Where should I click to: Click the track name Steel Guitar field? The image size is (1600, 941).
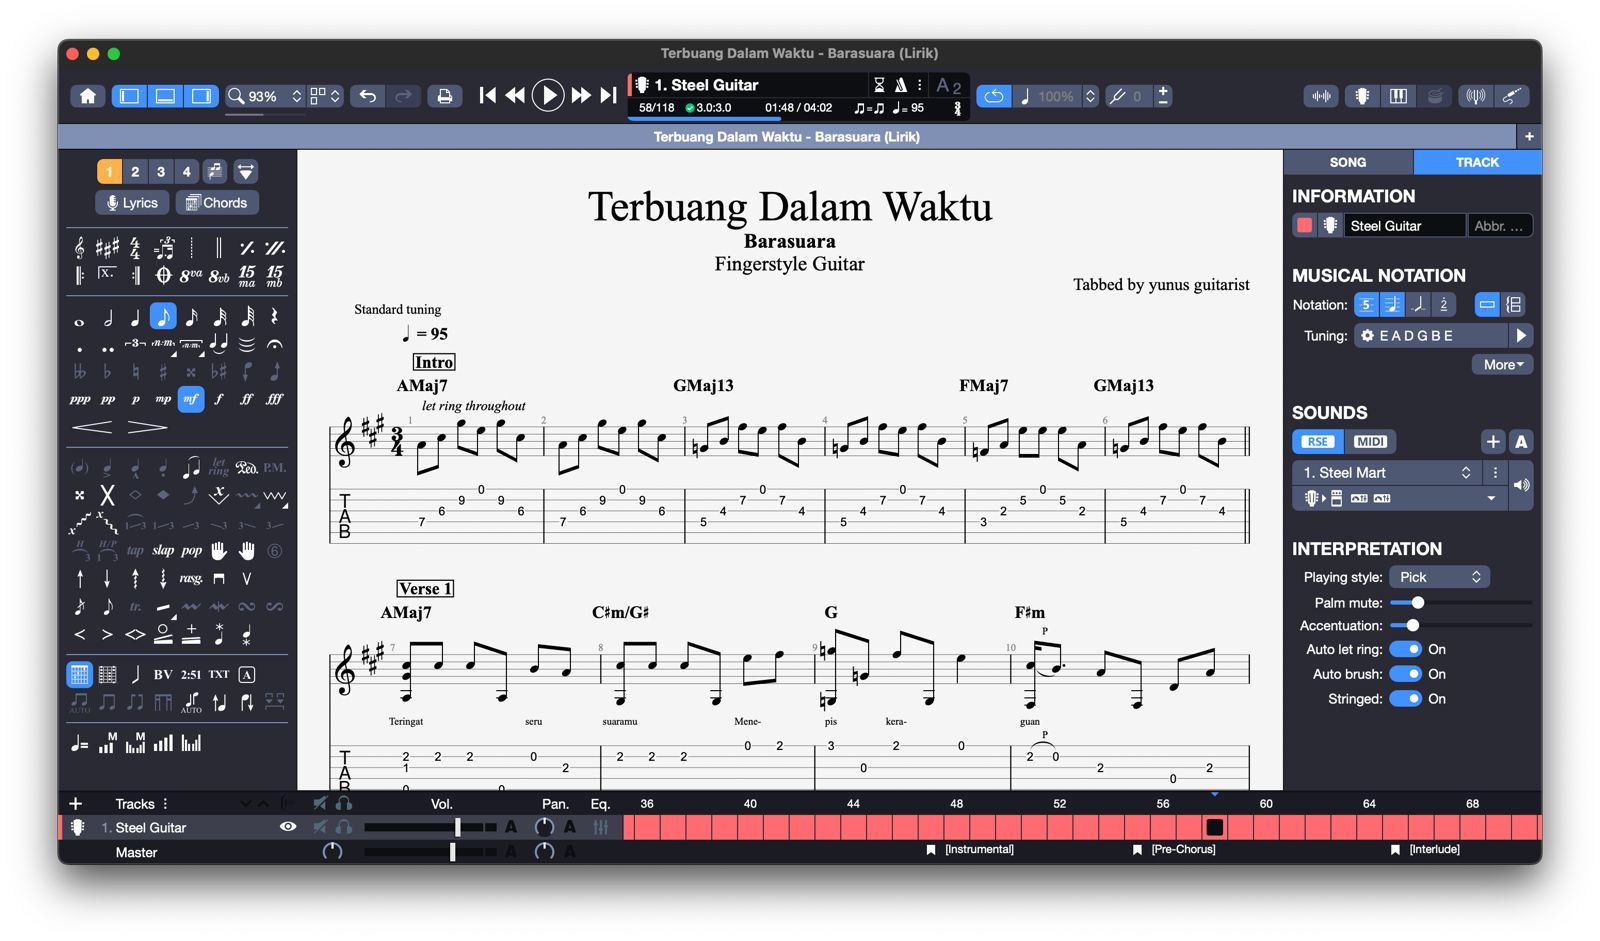pyautogui.click(x=1404, y=226)
